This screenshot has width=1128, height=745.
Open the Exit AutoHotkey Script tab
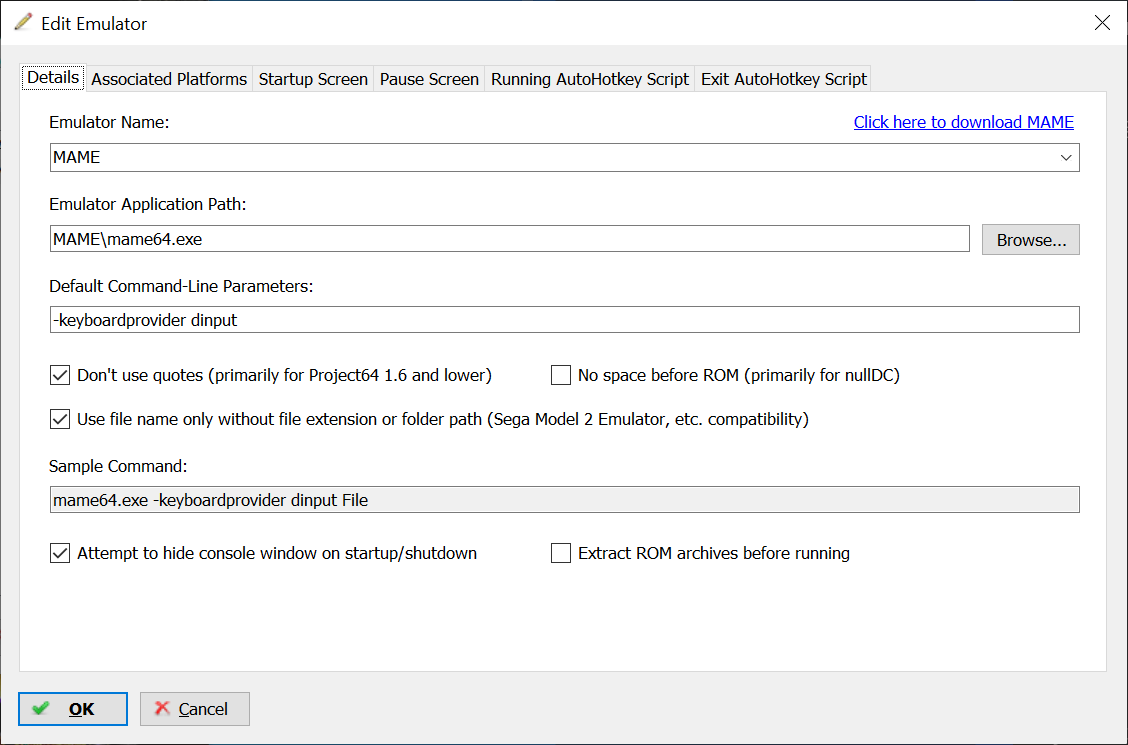[783, 79]
